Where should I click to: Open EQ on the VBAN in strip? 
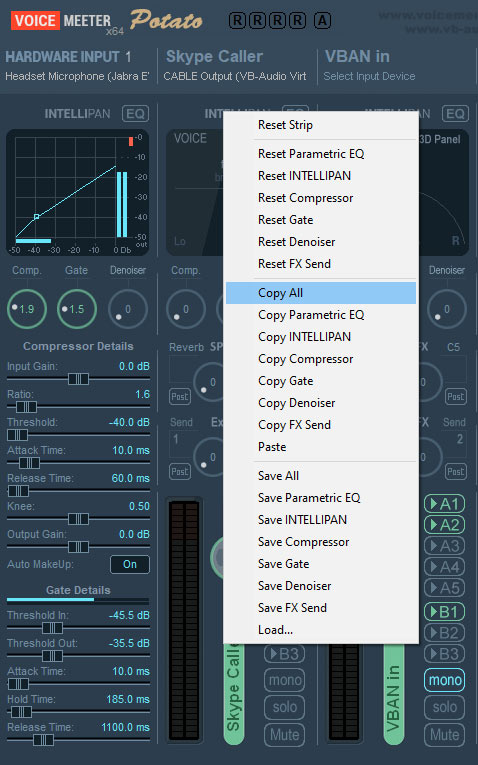click(455, 114)
